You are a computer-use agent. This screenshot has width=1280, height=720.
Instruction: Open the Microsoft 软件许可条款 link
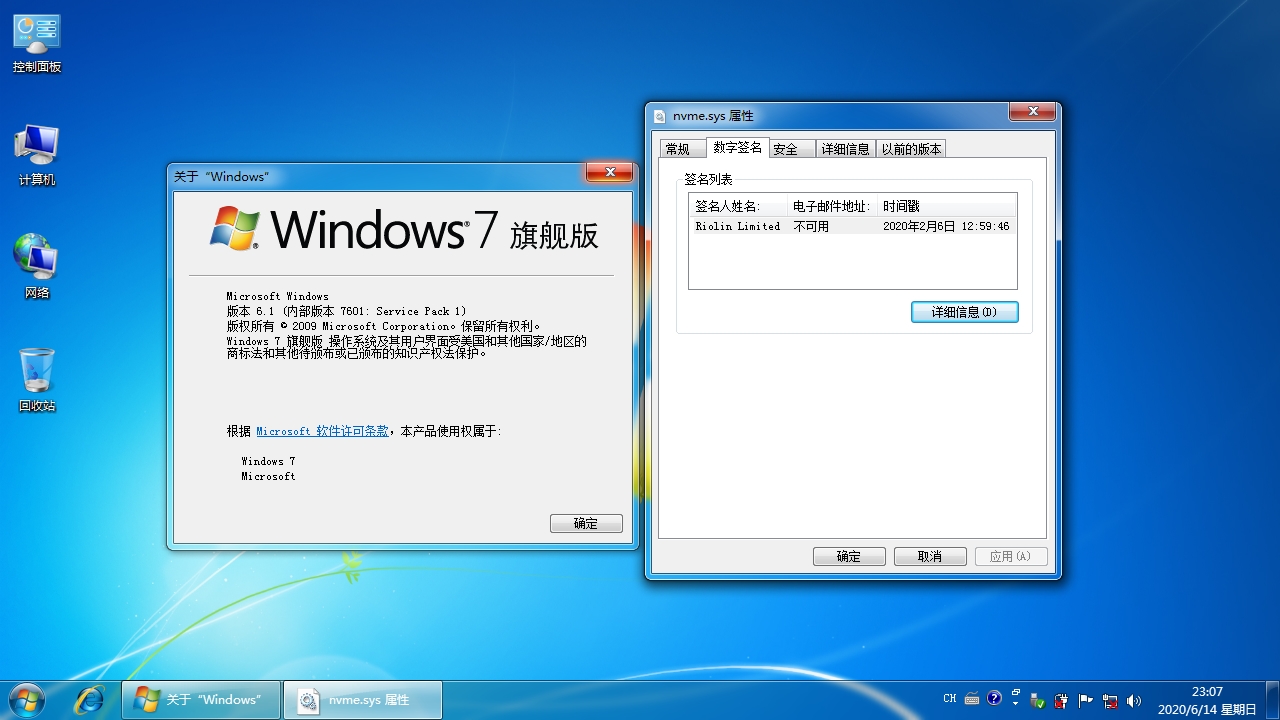click(322, 431)
